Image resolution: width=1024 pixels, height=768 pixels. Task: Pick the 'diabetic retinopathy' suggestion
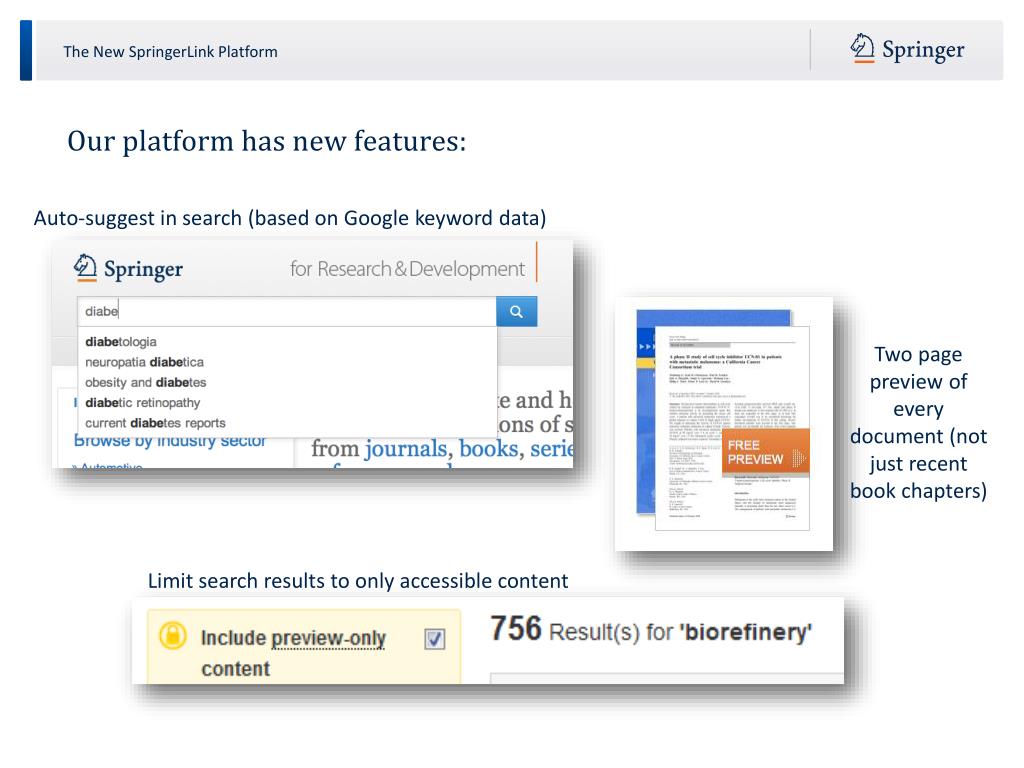(x=142, y=402)
